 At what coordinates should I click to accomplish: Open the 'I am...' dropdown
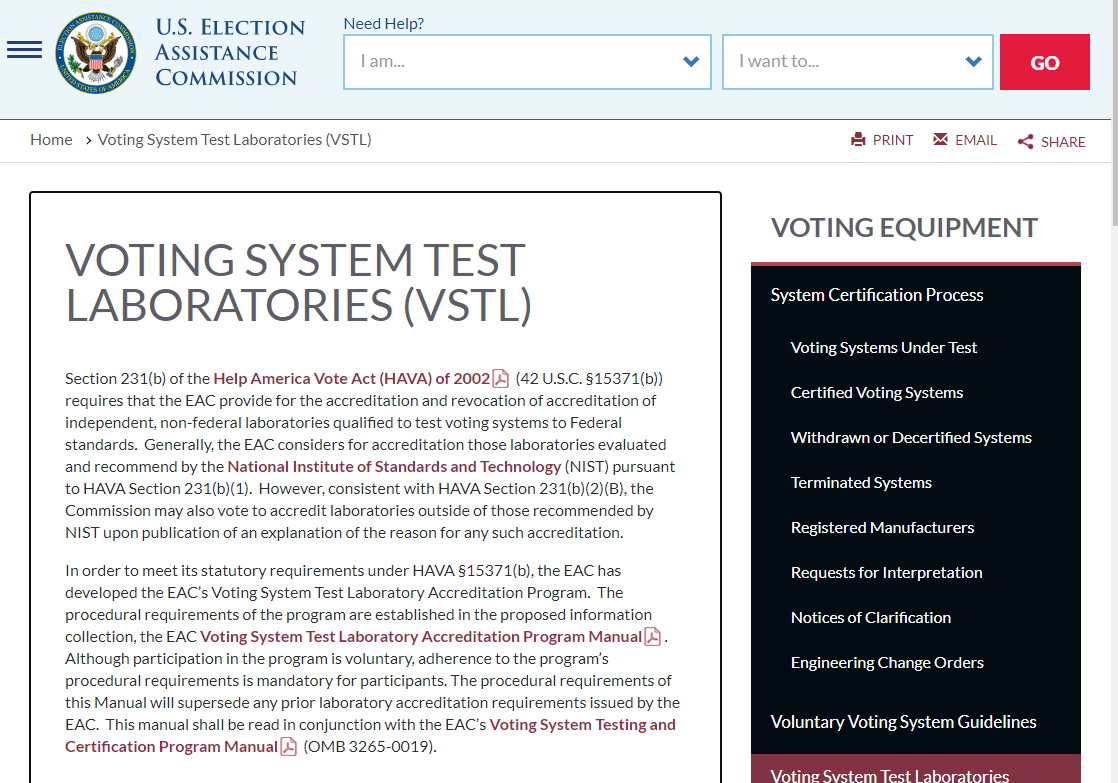[x=527, y=62]
